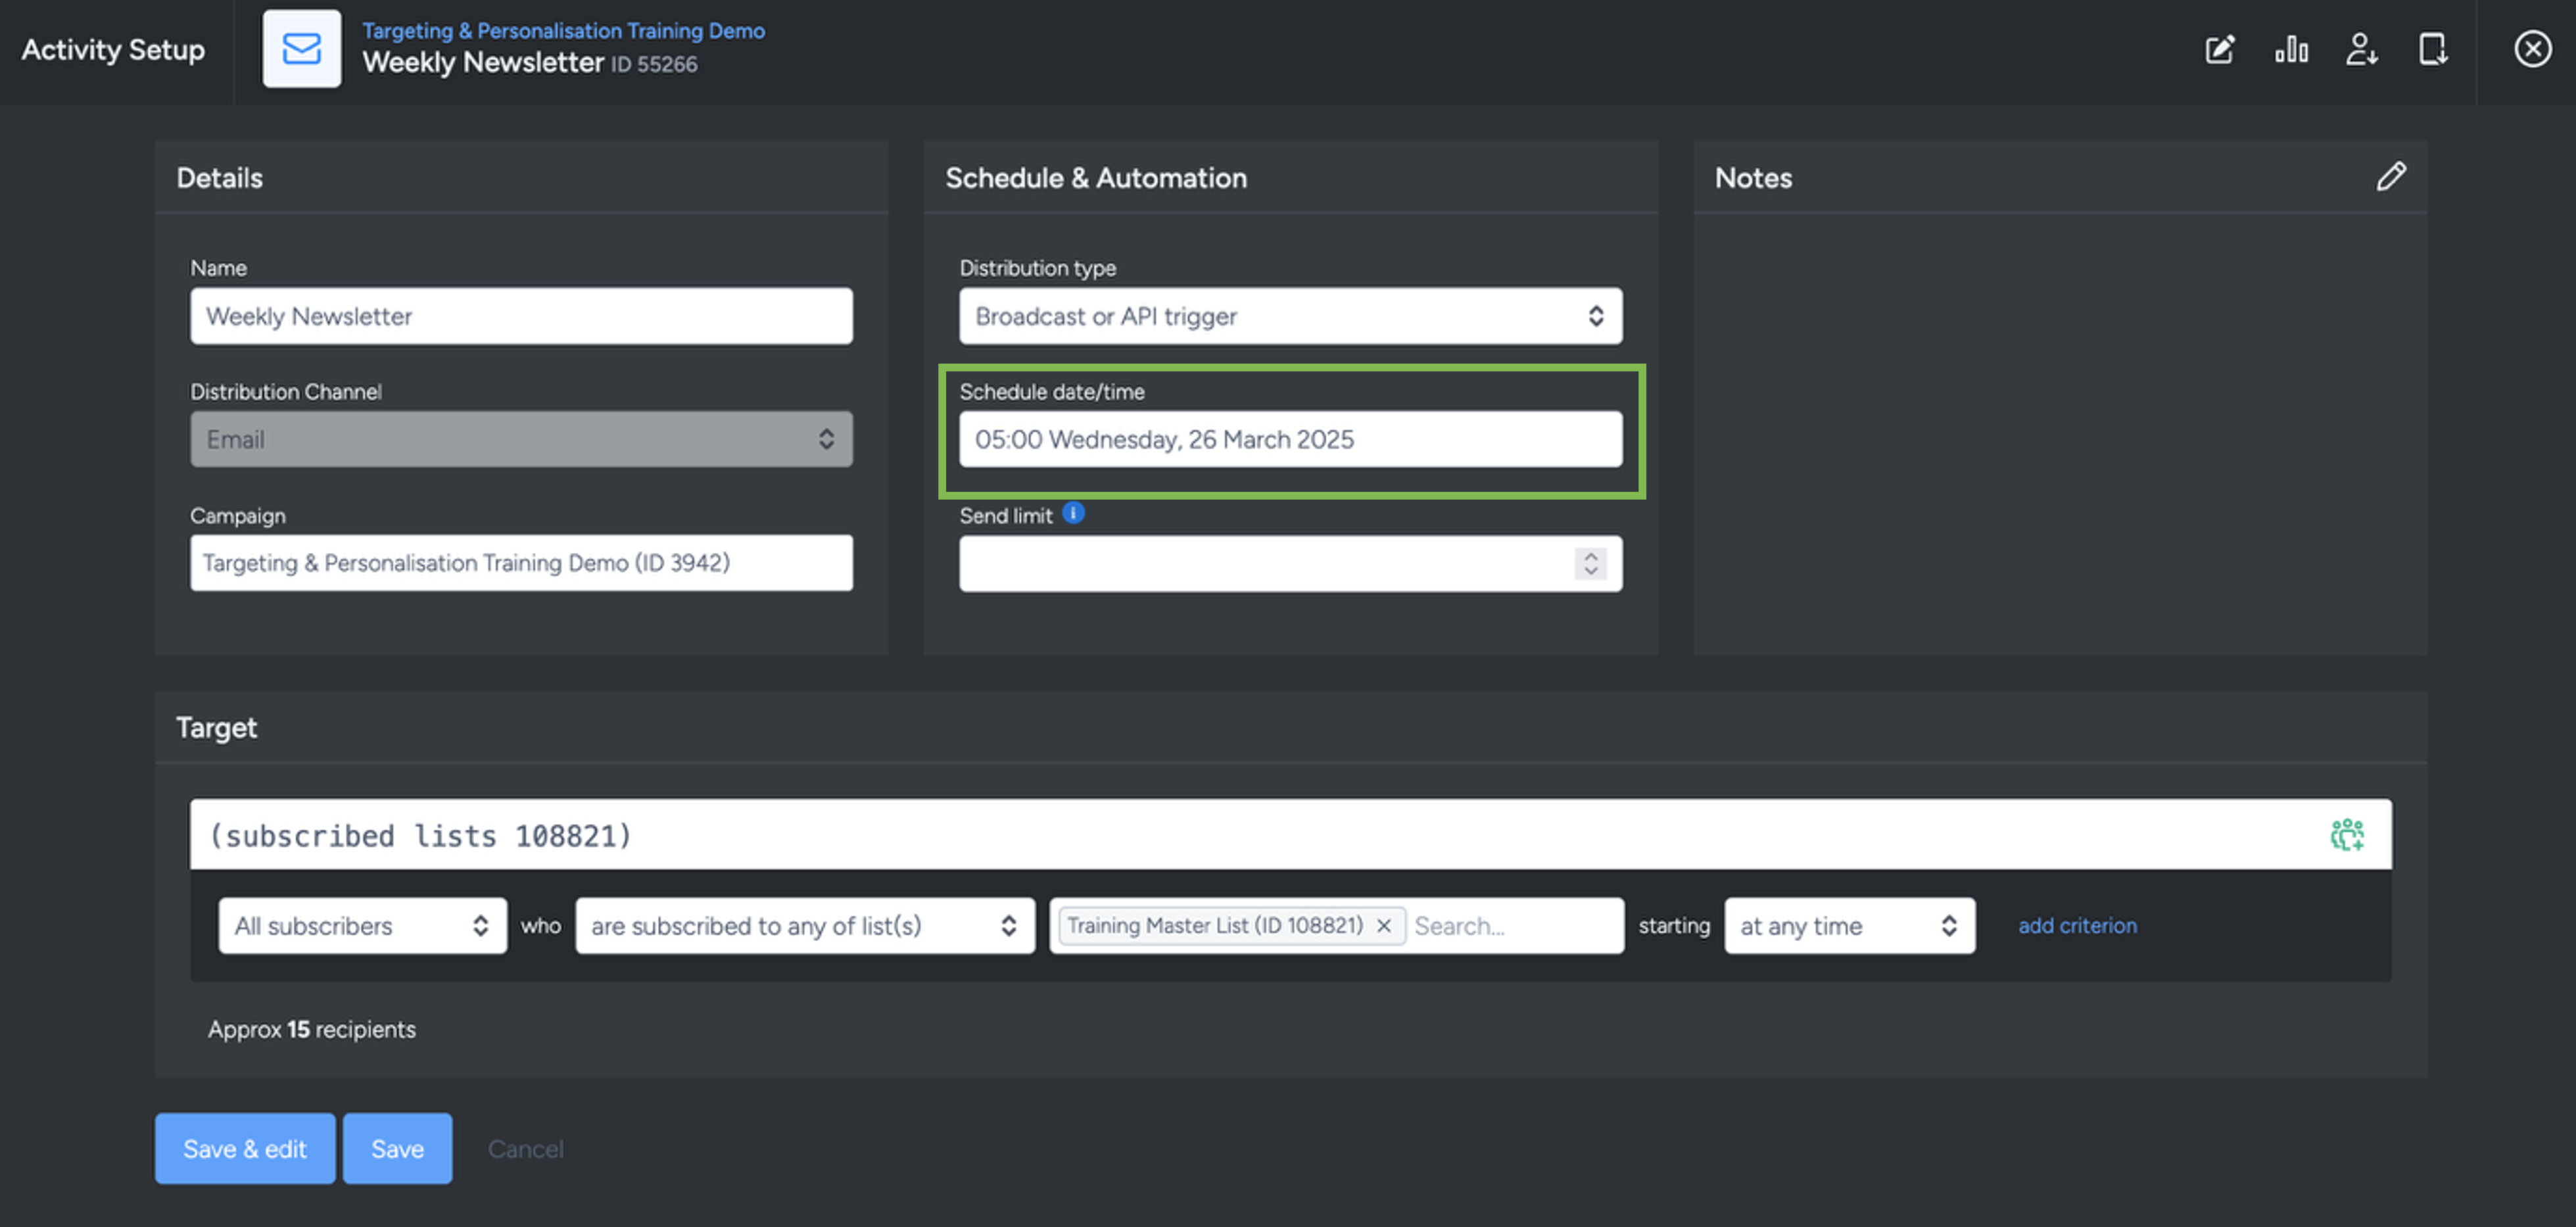Click the edit activity pencil icon in header
Image resolution: width=2576 pixels, height=1227 pixels.
click(x=2219, y=49)
